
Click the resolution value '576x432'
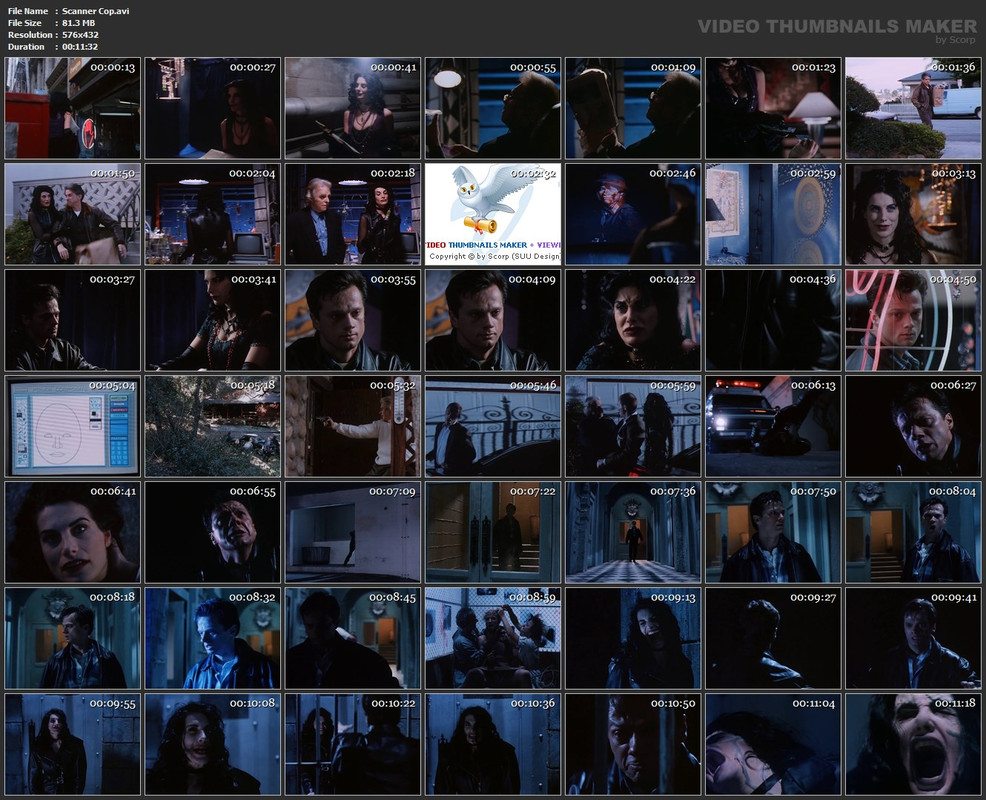coord(80,35)
